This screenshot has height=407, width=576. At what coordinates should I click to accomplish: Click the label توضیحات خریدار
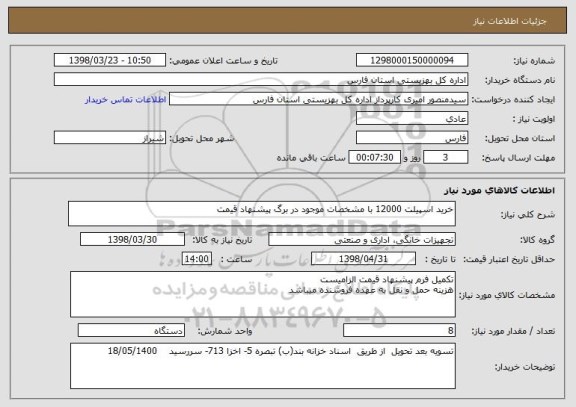pos(525,367)
